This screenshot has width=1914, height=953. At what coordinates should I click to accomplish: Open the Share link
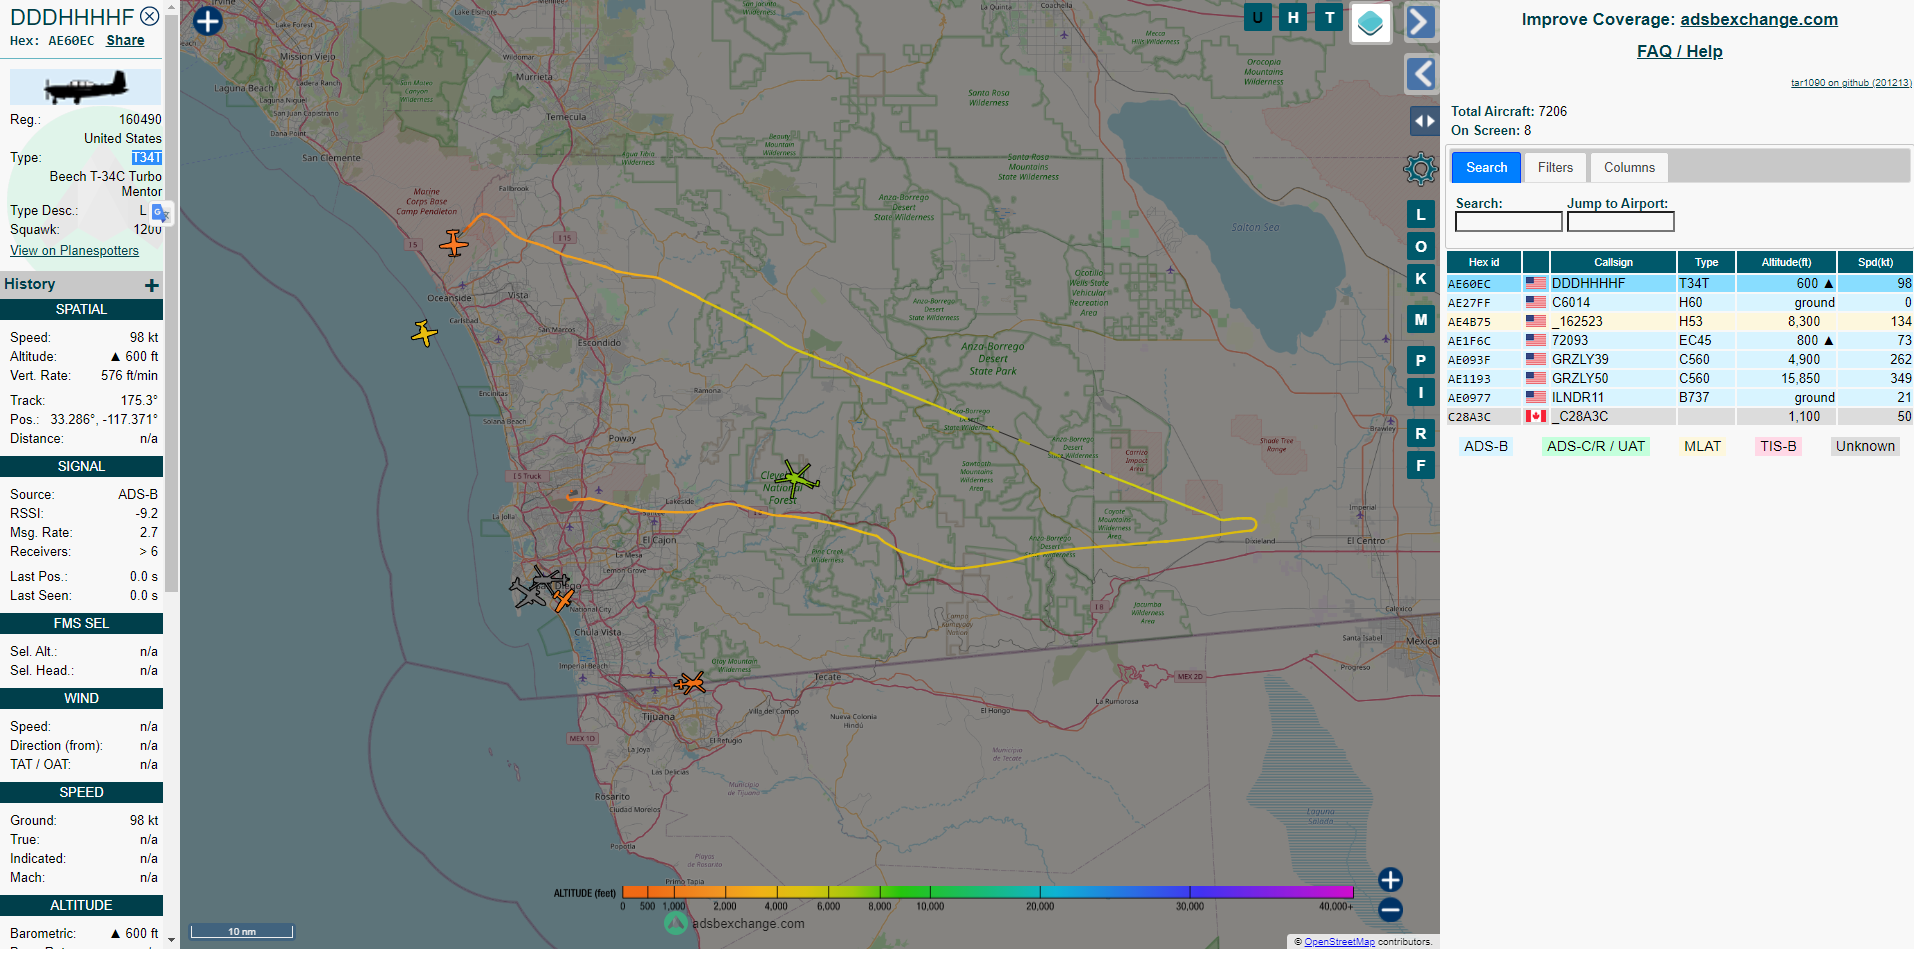125,41
